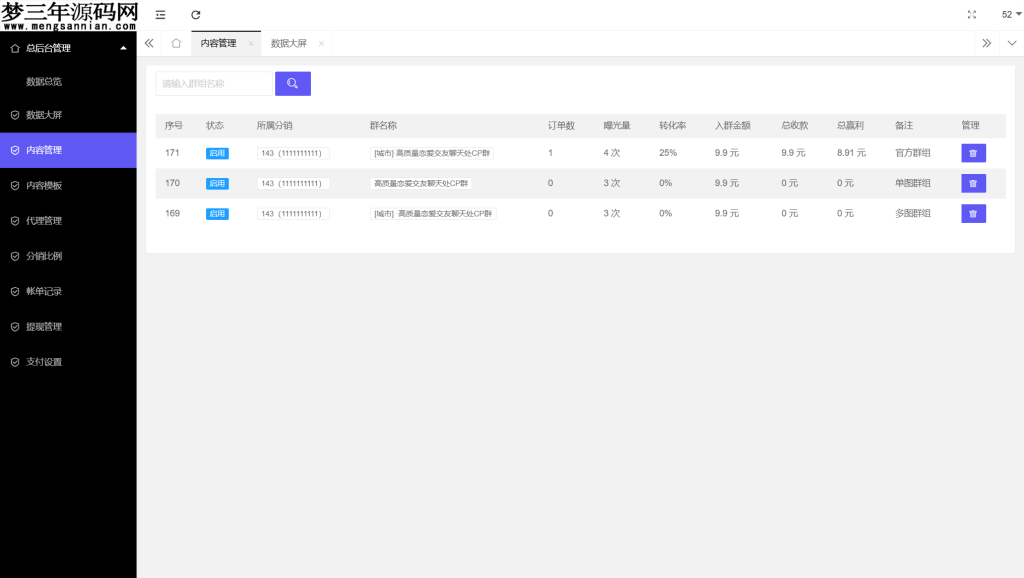Toggle the status tag for row 169
The height and width of the screenshot is (578, 1024).
coord(217,214)
